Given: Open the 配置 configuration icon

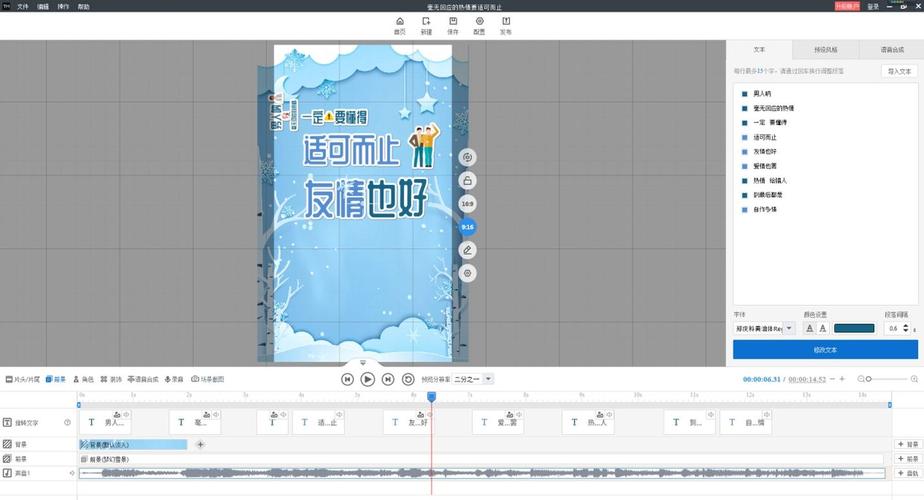Looking at the screenshot, I should tap(479, 25).
